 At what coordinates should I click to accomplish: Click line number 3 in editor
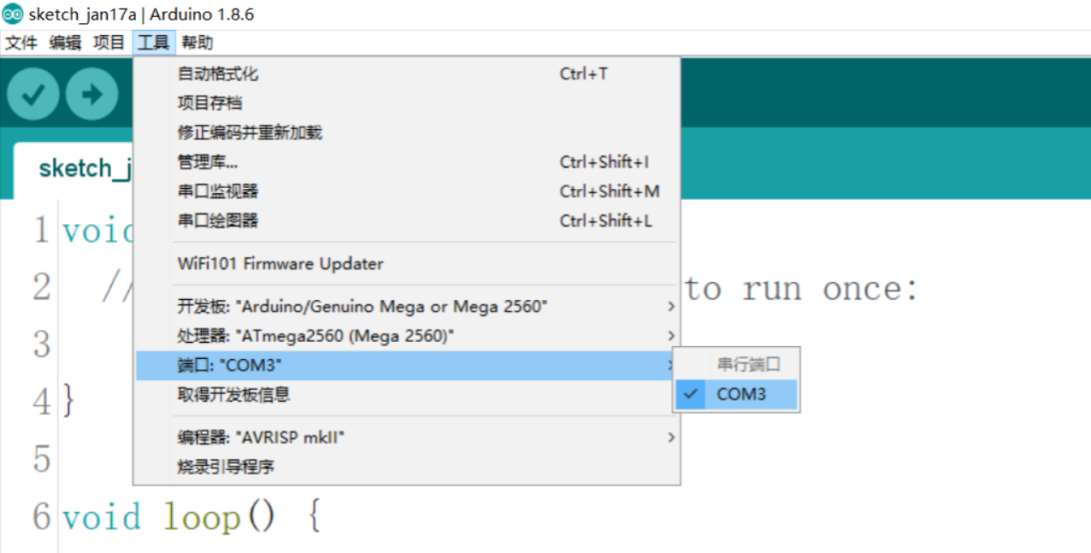click(42, 344)
